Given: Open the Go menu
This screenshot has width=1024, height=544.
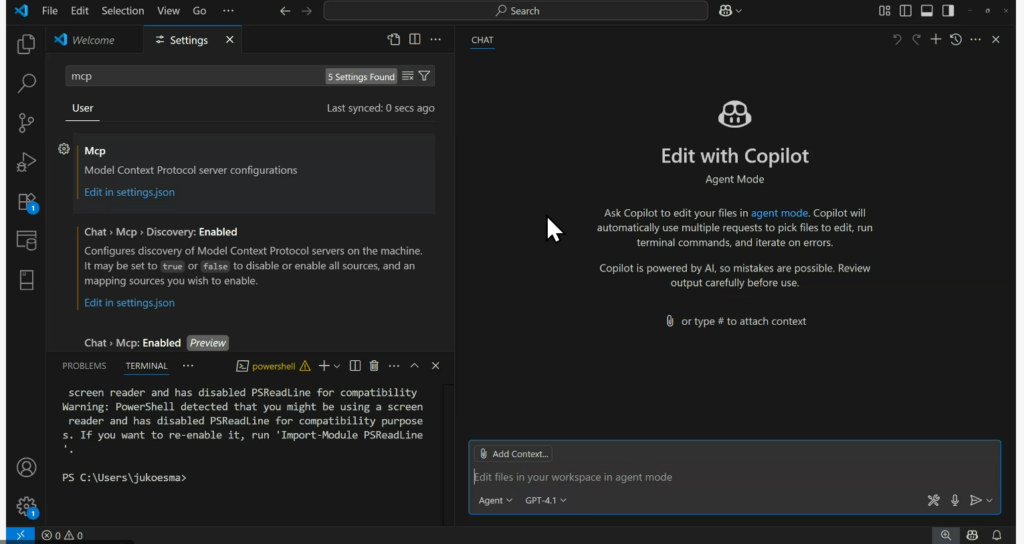Looking at the screenshot, I should [199, 10].
